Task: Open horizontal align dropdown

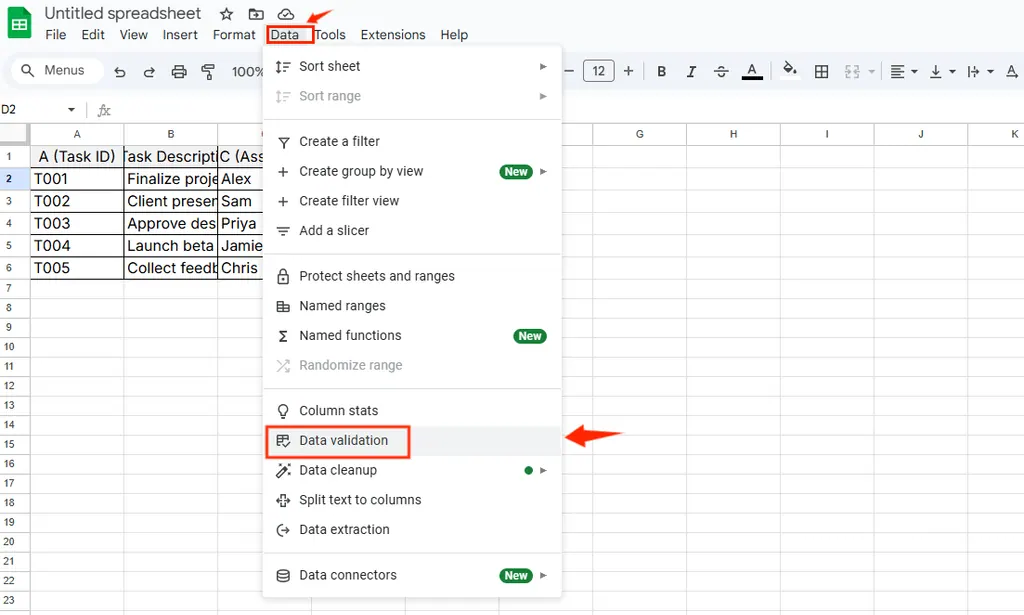Action: point(902,72)
